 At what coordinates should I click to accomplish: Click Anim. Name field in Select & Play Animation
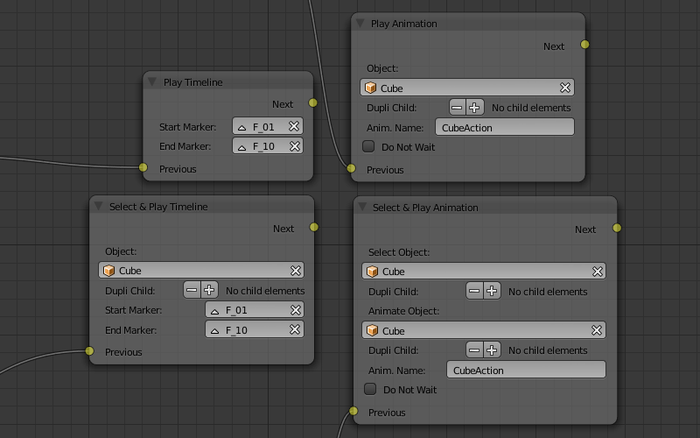click(x=526, y=370)
